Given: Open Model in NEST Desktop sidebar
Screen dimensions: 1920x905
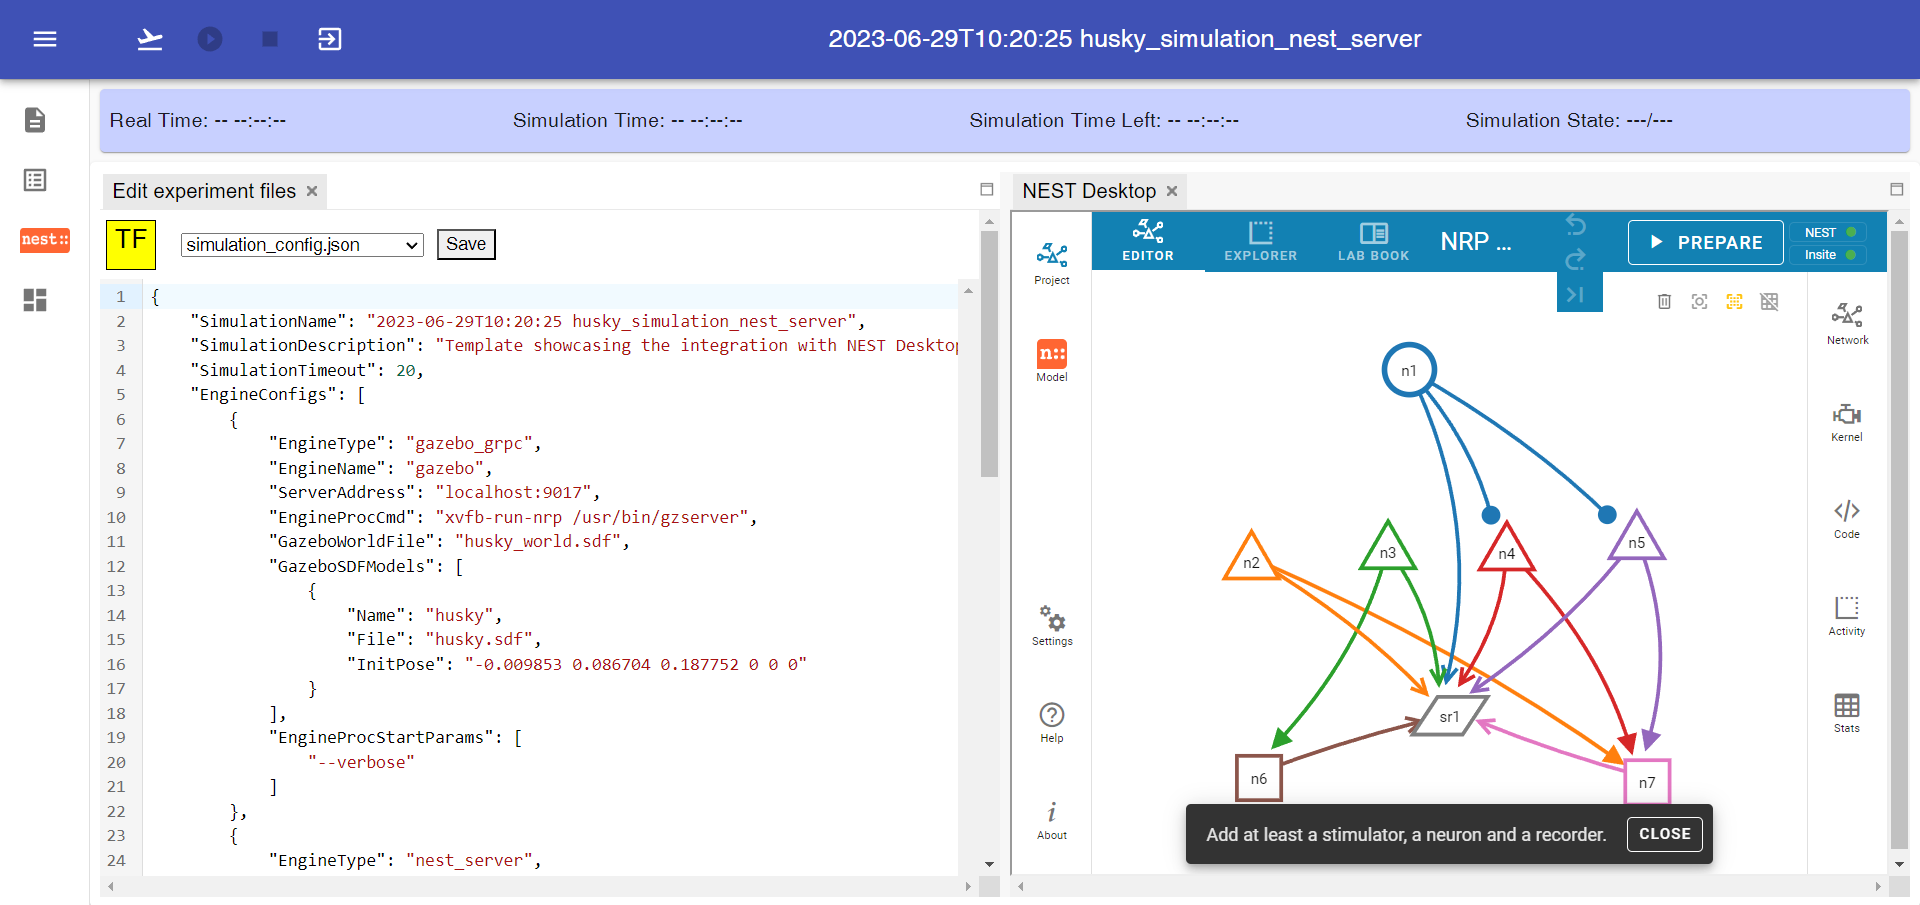Looking at the screenshot, I should [1052, 361].
